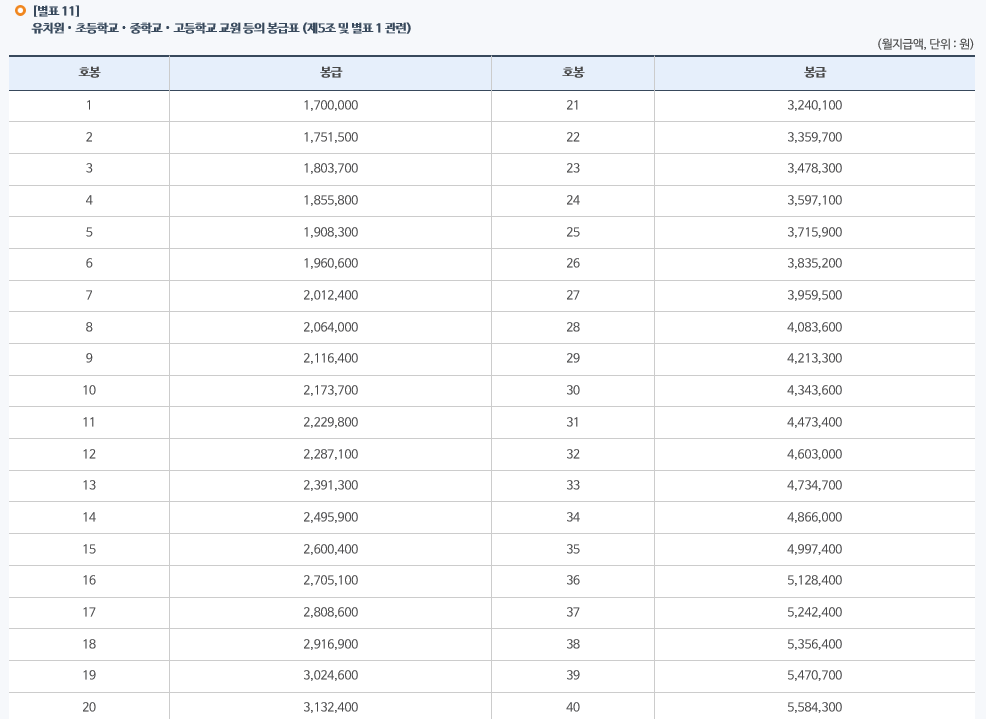This screenshot has width=986, height=719.
Task: Click salary value 3,478,300
Action: [x=814, y=169]
